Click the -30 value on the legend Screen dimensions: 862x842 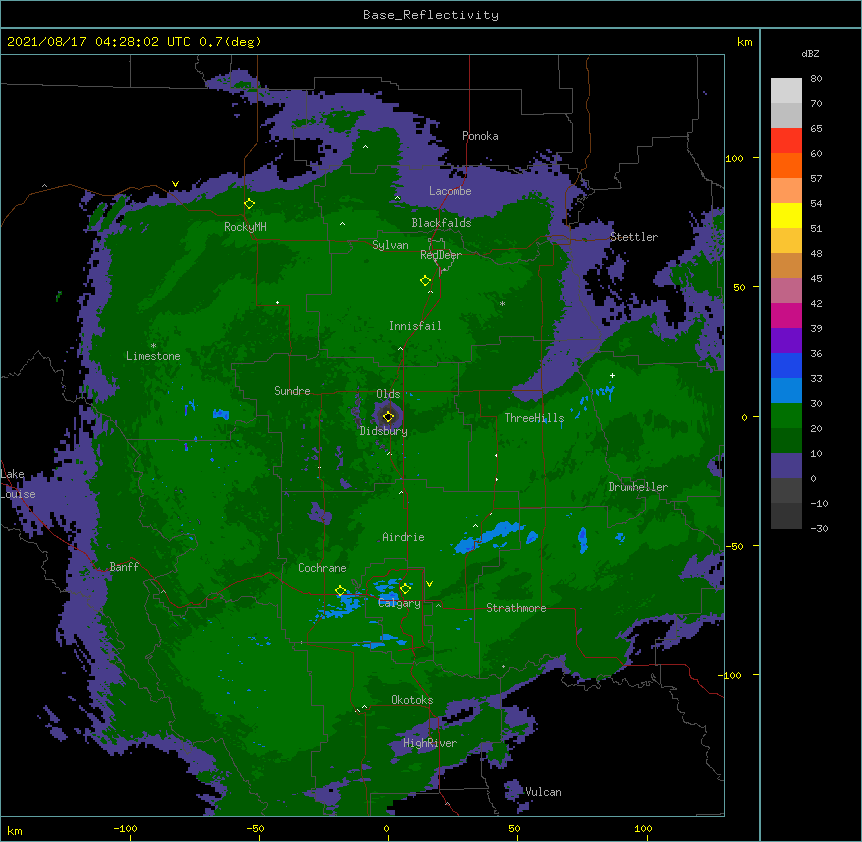click(x=819, y=528)
